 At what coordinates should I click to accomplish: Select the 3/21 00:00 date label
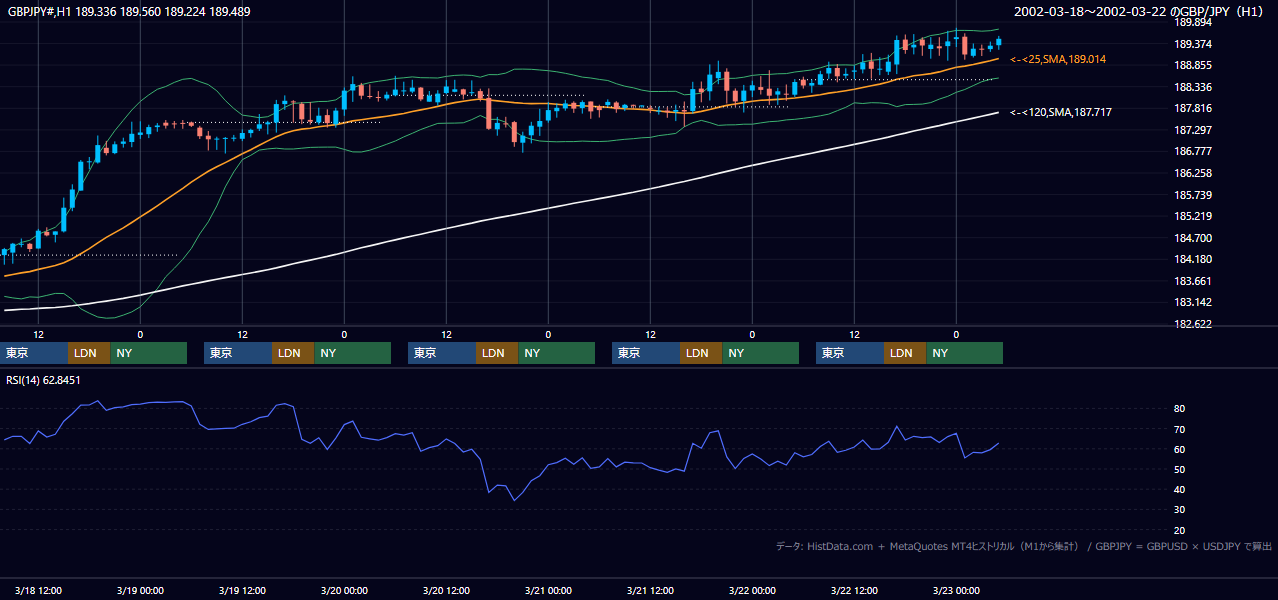548,590
